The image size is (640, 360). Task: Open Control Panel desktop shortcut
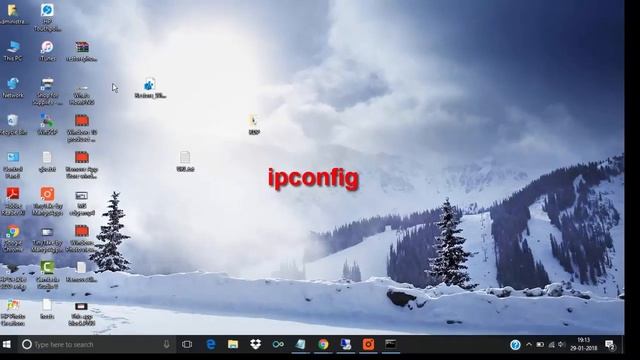pos(13,164)
